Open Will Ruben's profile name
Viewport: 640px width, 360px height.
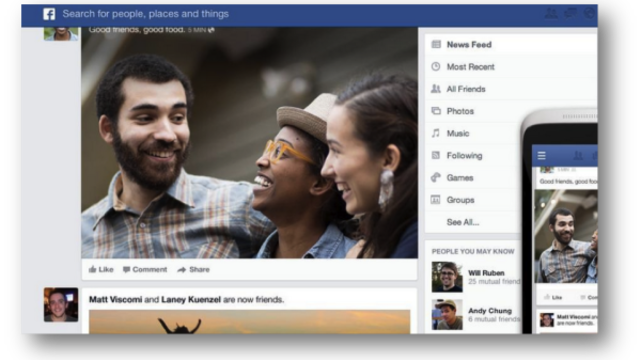coord(486,273)
